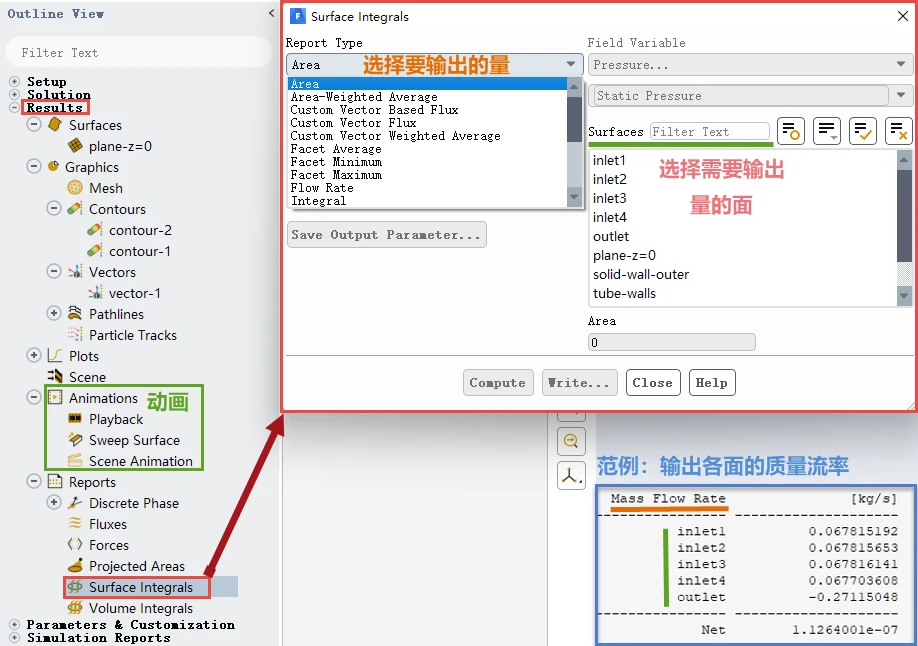The width and height of the screenshot is (918, 646).
Task: Expand the Pathlines node
Action: coord(54,313)
